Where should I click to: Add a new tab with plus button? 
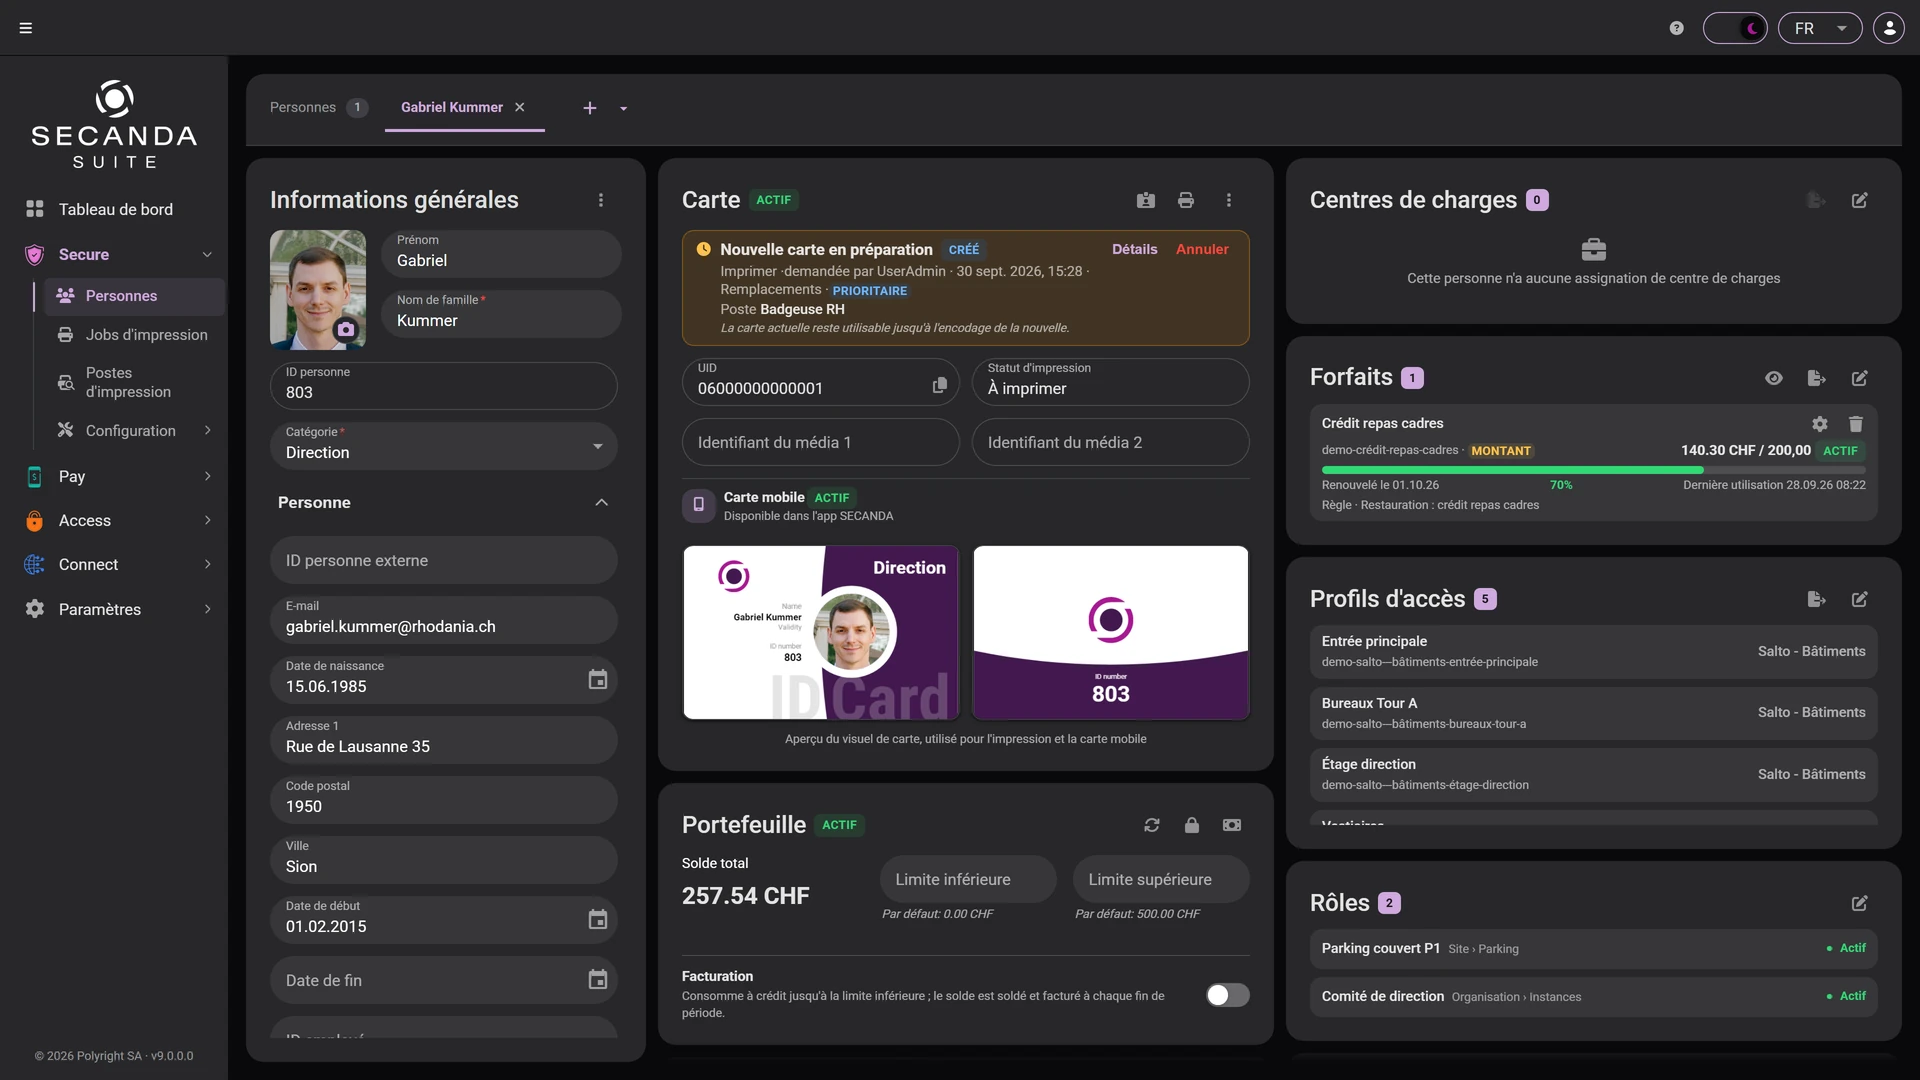coord(590,108)
